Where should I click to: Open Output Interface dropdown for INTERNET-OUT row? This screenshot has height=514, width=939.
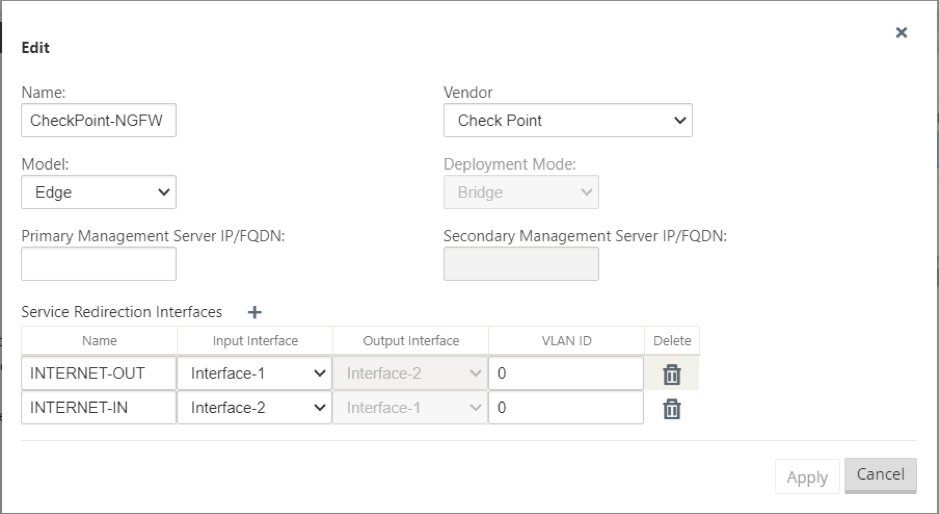(410, 373)
